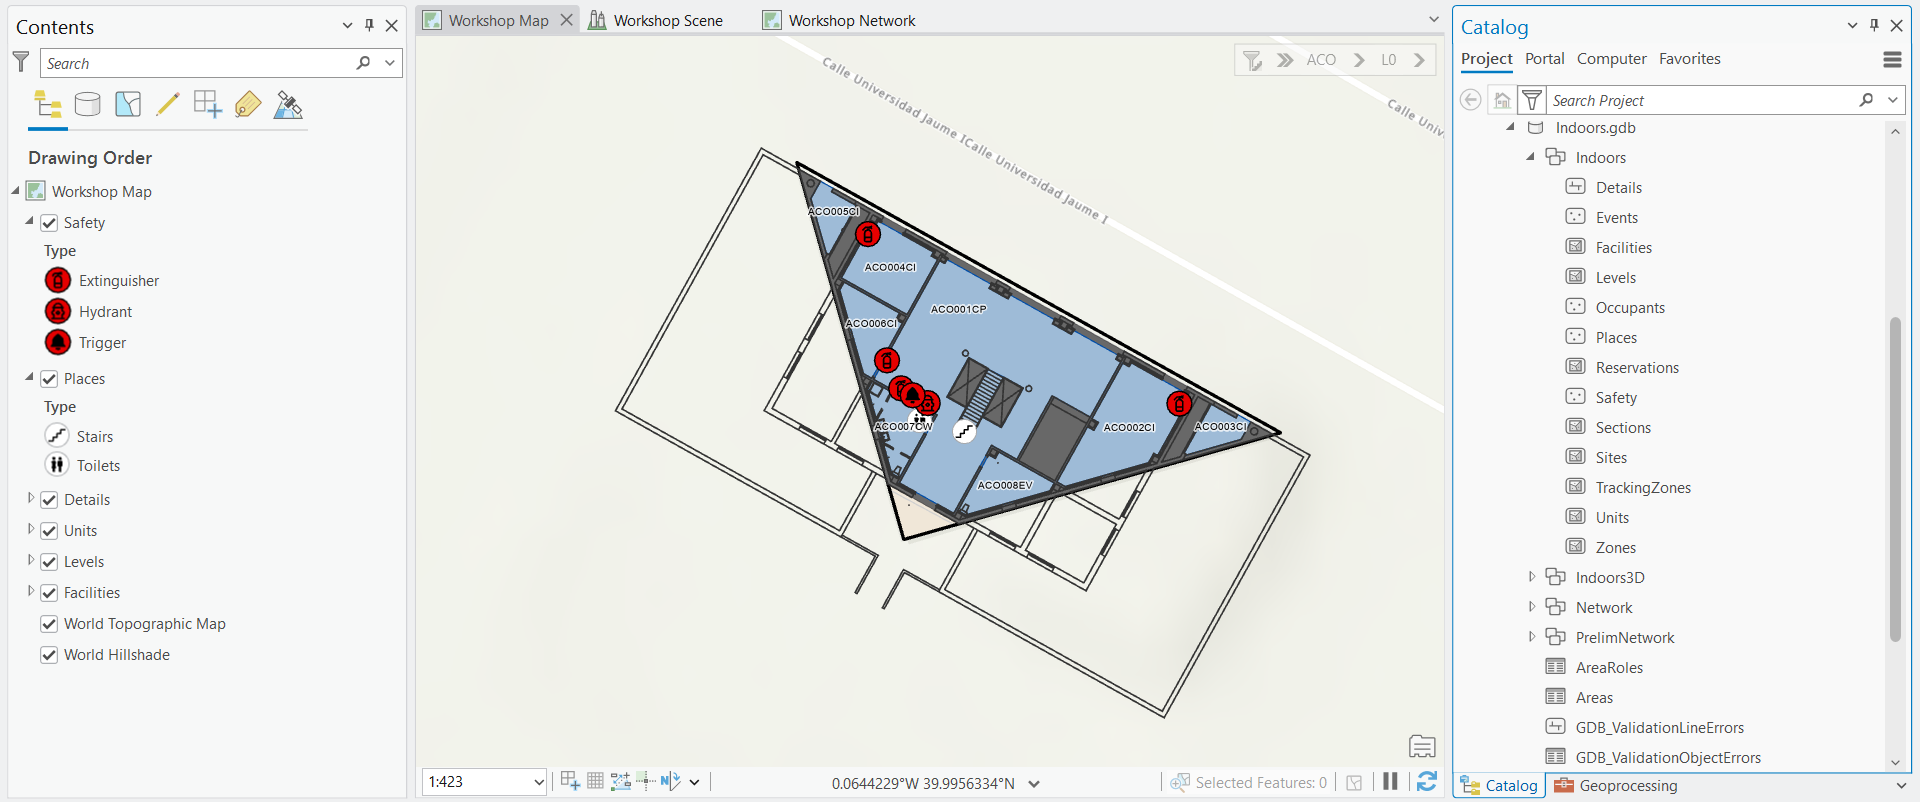1920x802 pixels.
Task: Select List By Snapping icon
Action: [x=208, y=105]
